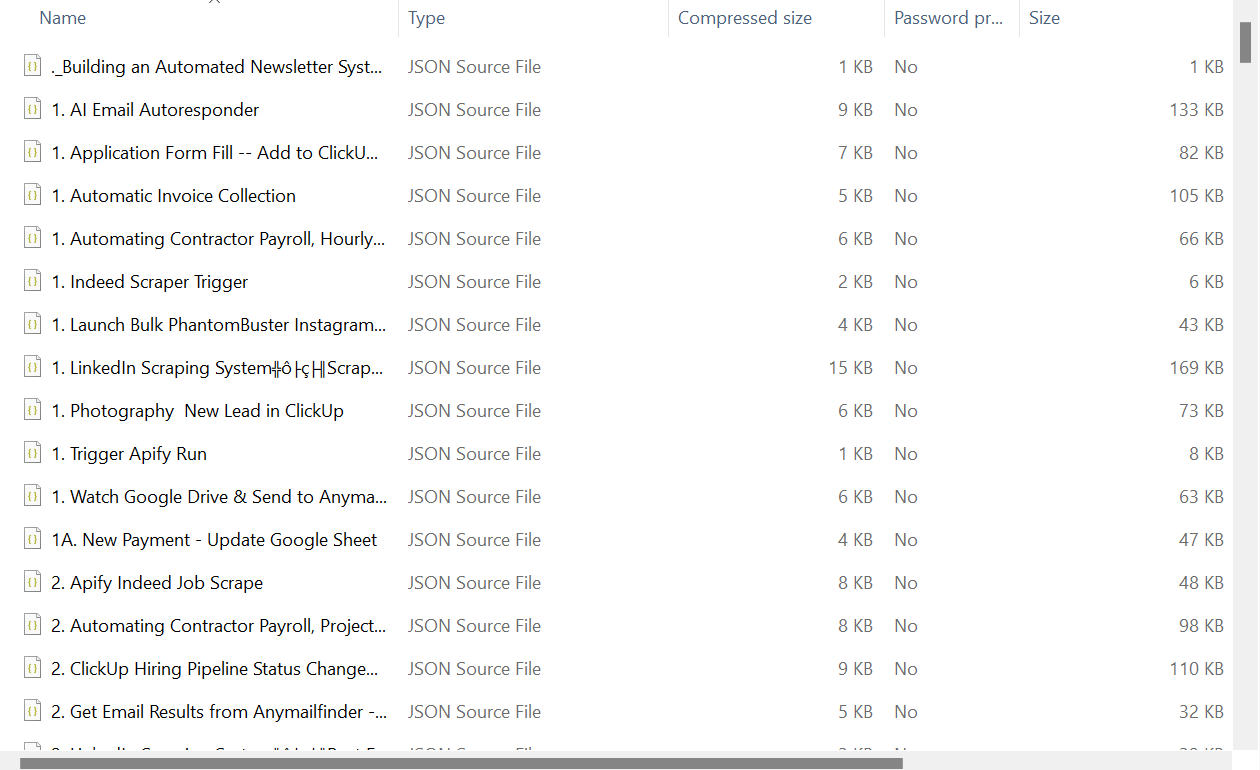Viewport: 1260px width, 770px height.
Task: Click JSON icon of 2. Automating Contractor Payroll, Project
Action: pos(33,626)
